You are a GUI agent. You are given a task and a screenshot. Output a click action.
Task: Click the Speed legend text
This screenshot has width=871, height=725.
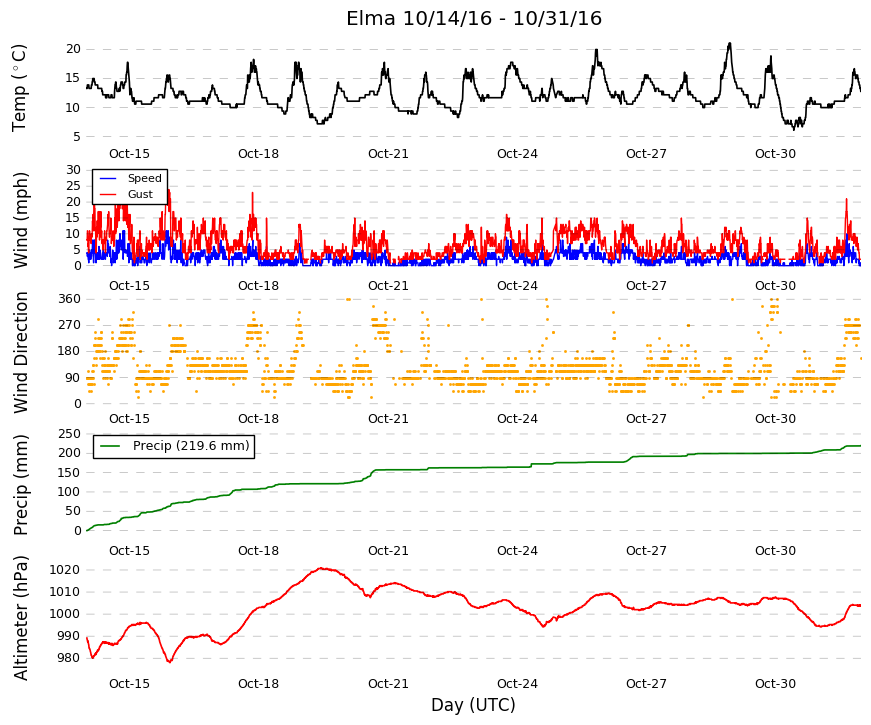144,178
